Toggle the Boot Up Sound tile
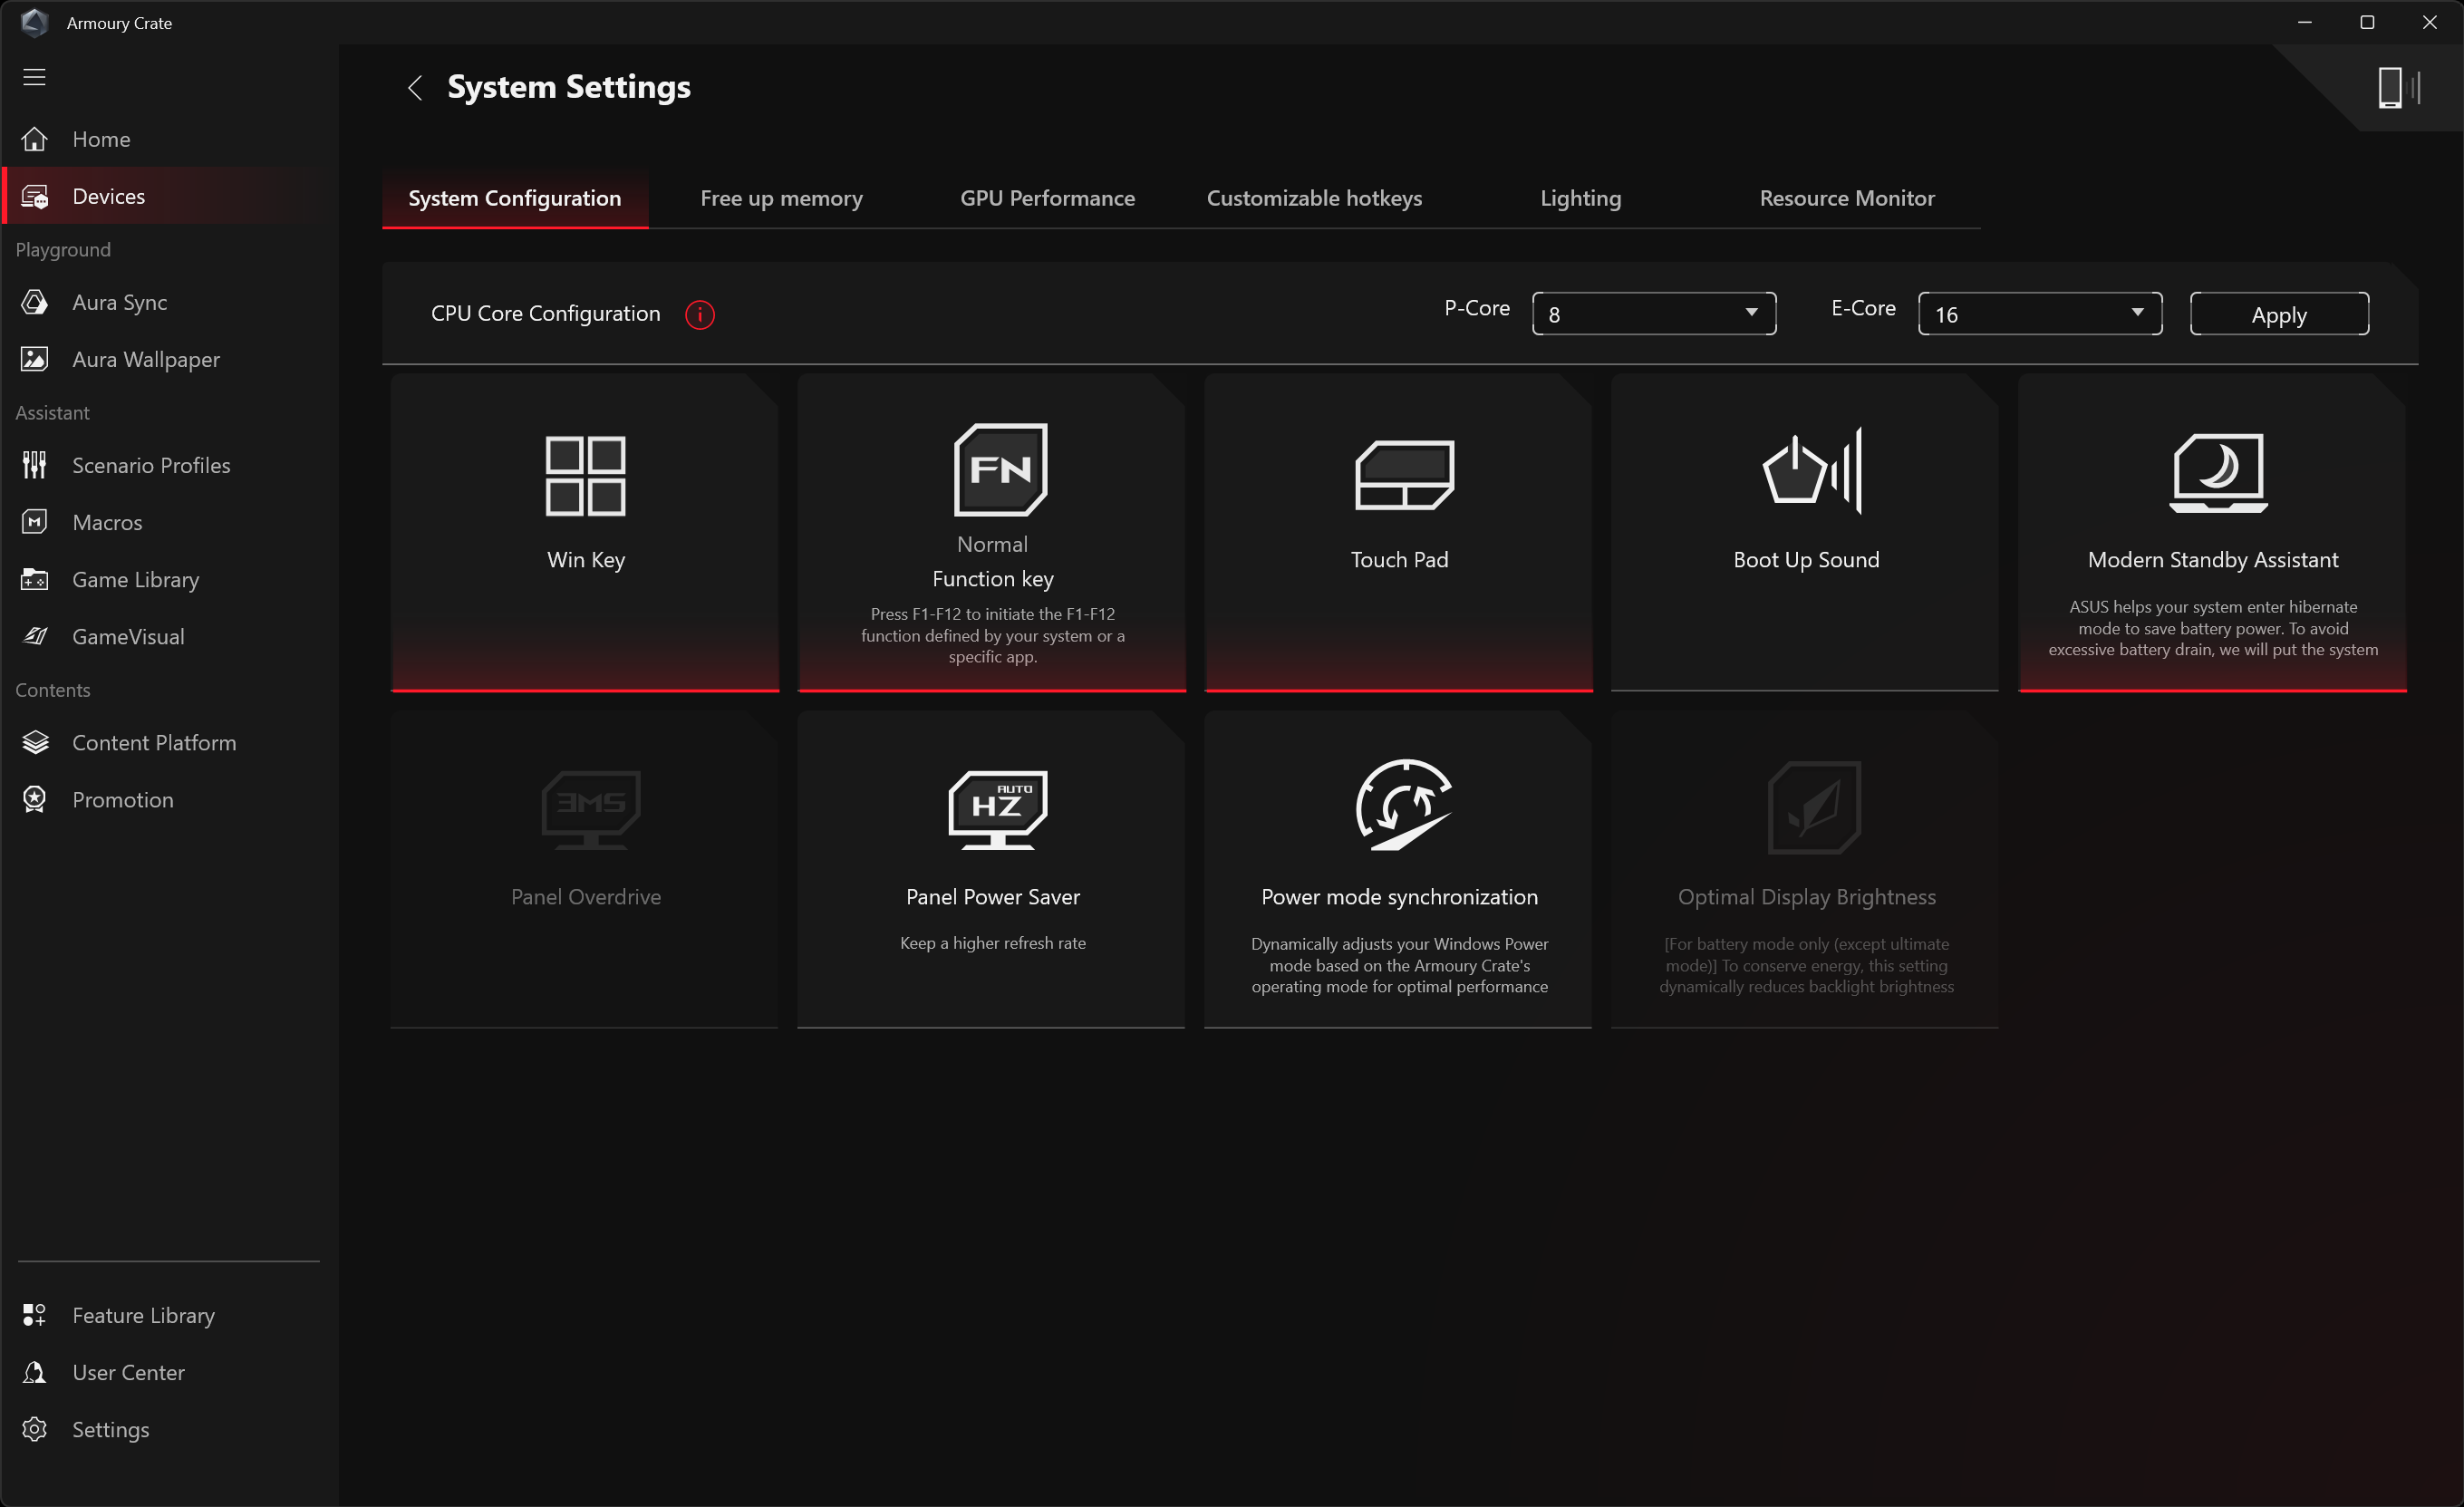 [x=1805, y=530]
